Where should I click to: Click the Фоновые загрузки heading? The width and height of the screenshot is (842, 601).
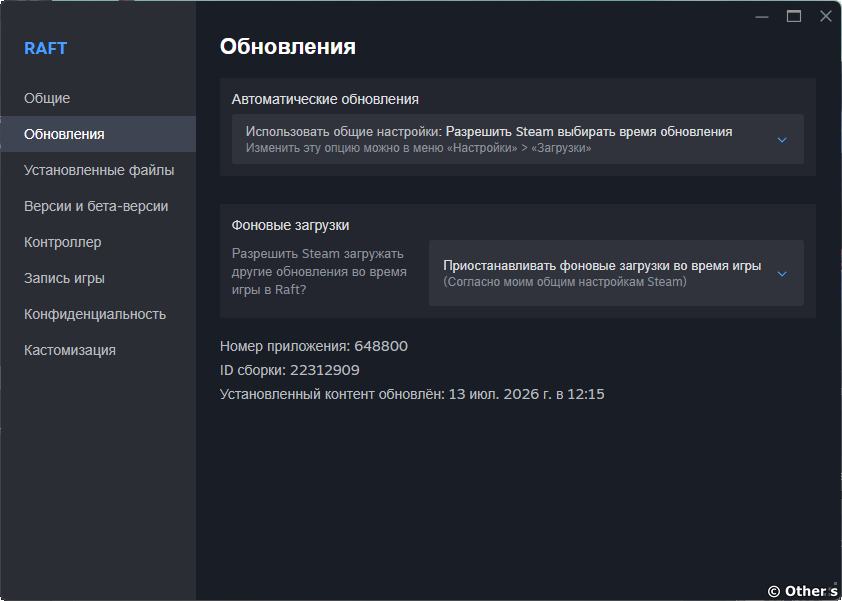[291, 225]
